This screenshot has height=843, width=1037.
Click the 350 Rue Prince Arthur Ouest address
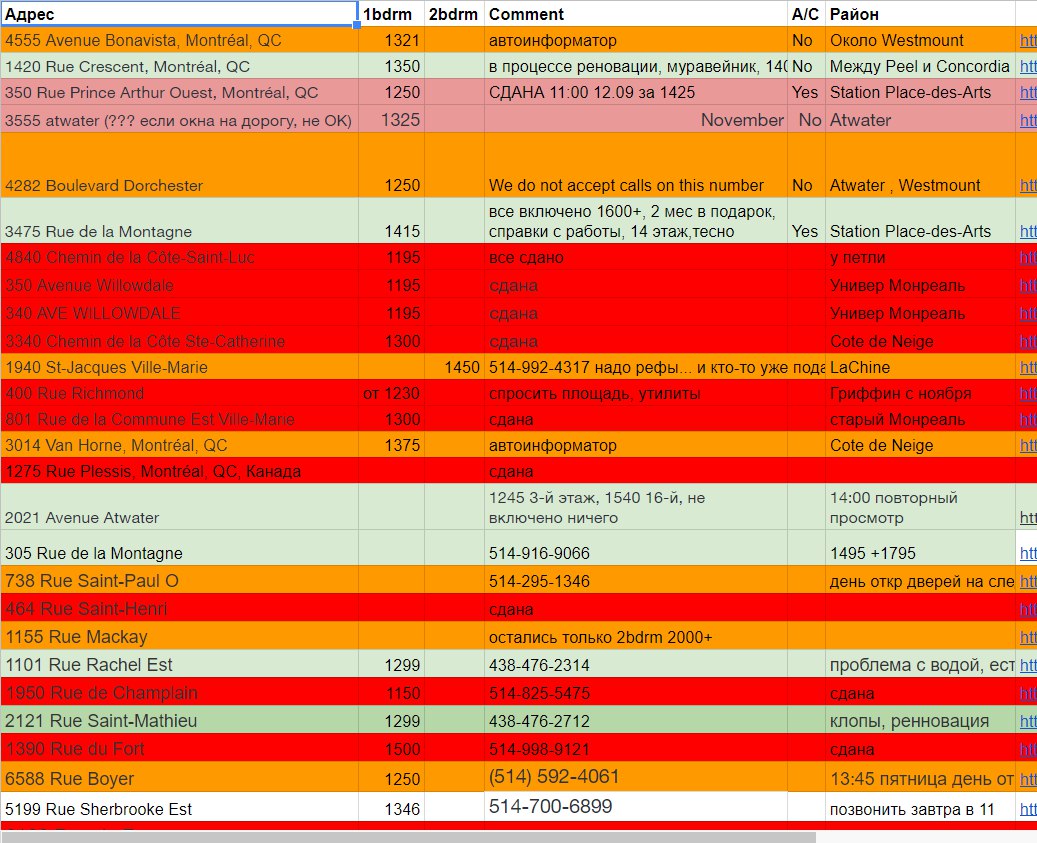click(179, 93)
